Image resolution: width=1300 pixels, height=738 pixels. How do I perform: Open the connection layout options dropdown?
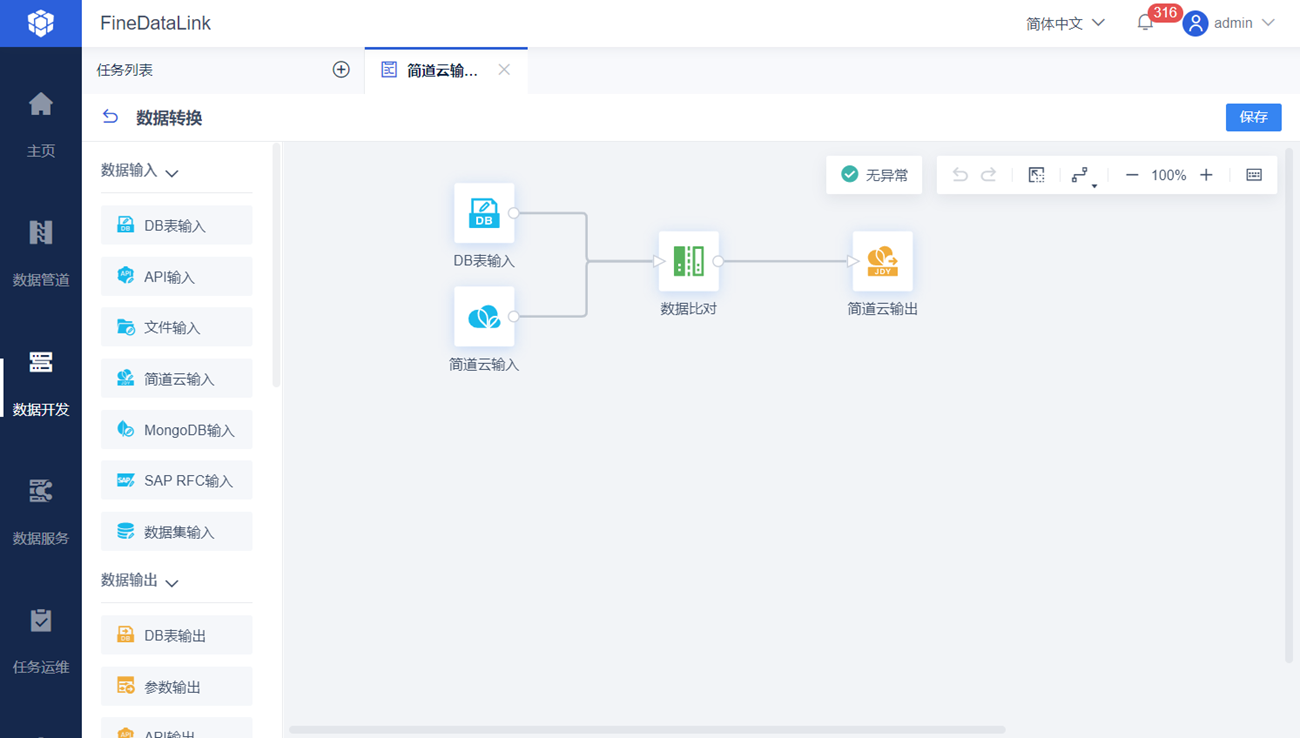[1083, 176]
